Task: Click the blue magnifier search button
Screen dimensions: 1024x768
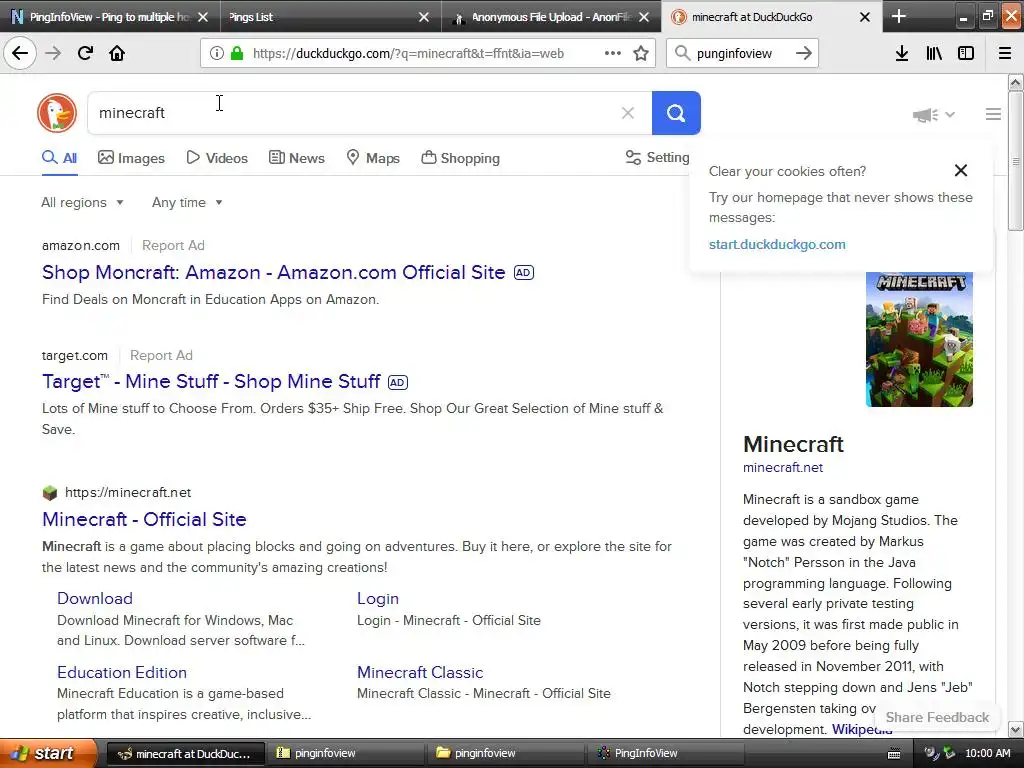Action: [676, 113]
